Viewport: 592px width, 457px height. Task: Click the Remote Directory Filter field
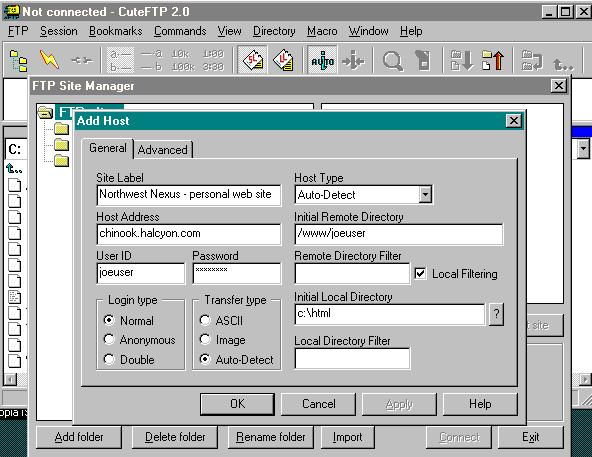pyautogui.click(x=352, y=273)
